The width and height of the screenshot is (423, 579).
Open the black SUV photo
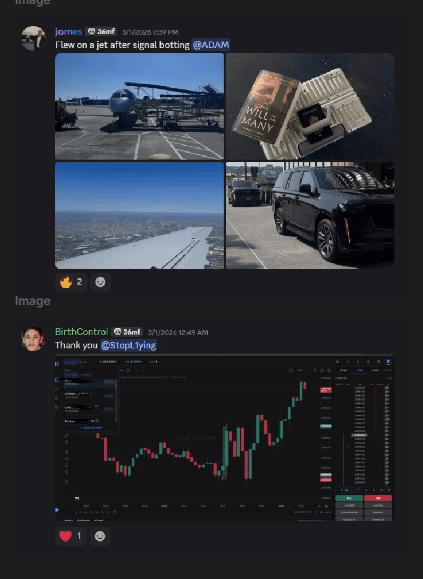310,215
